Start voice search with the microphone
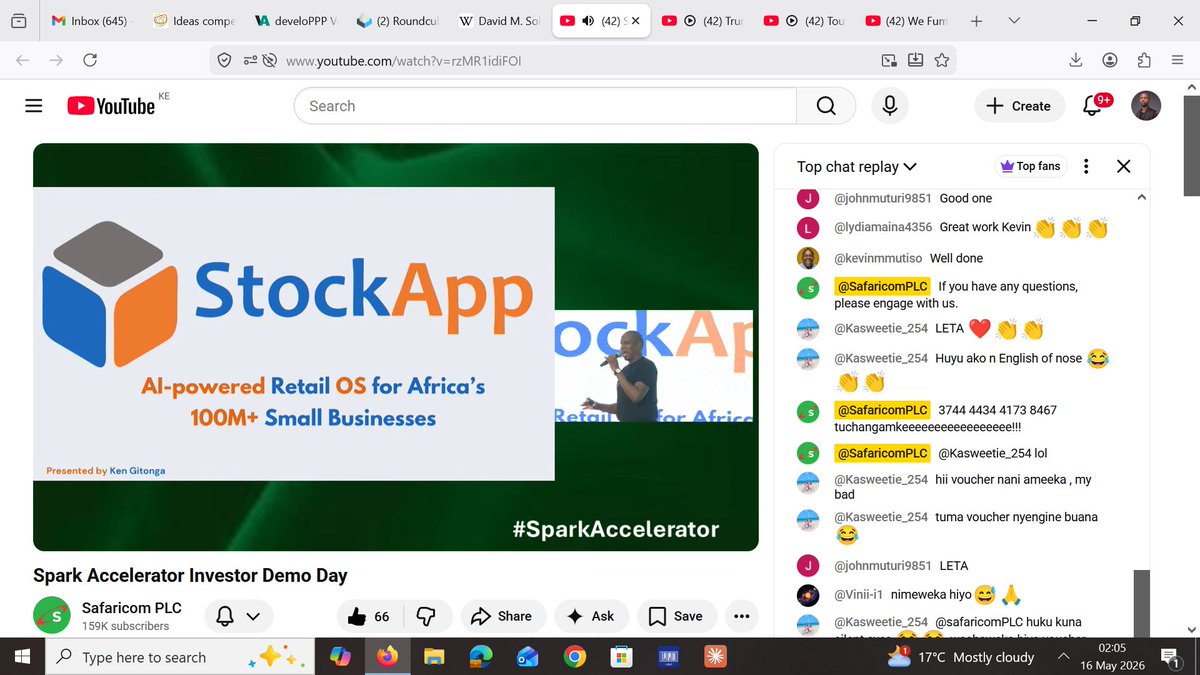 (889, 106)
